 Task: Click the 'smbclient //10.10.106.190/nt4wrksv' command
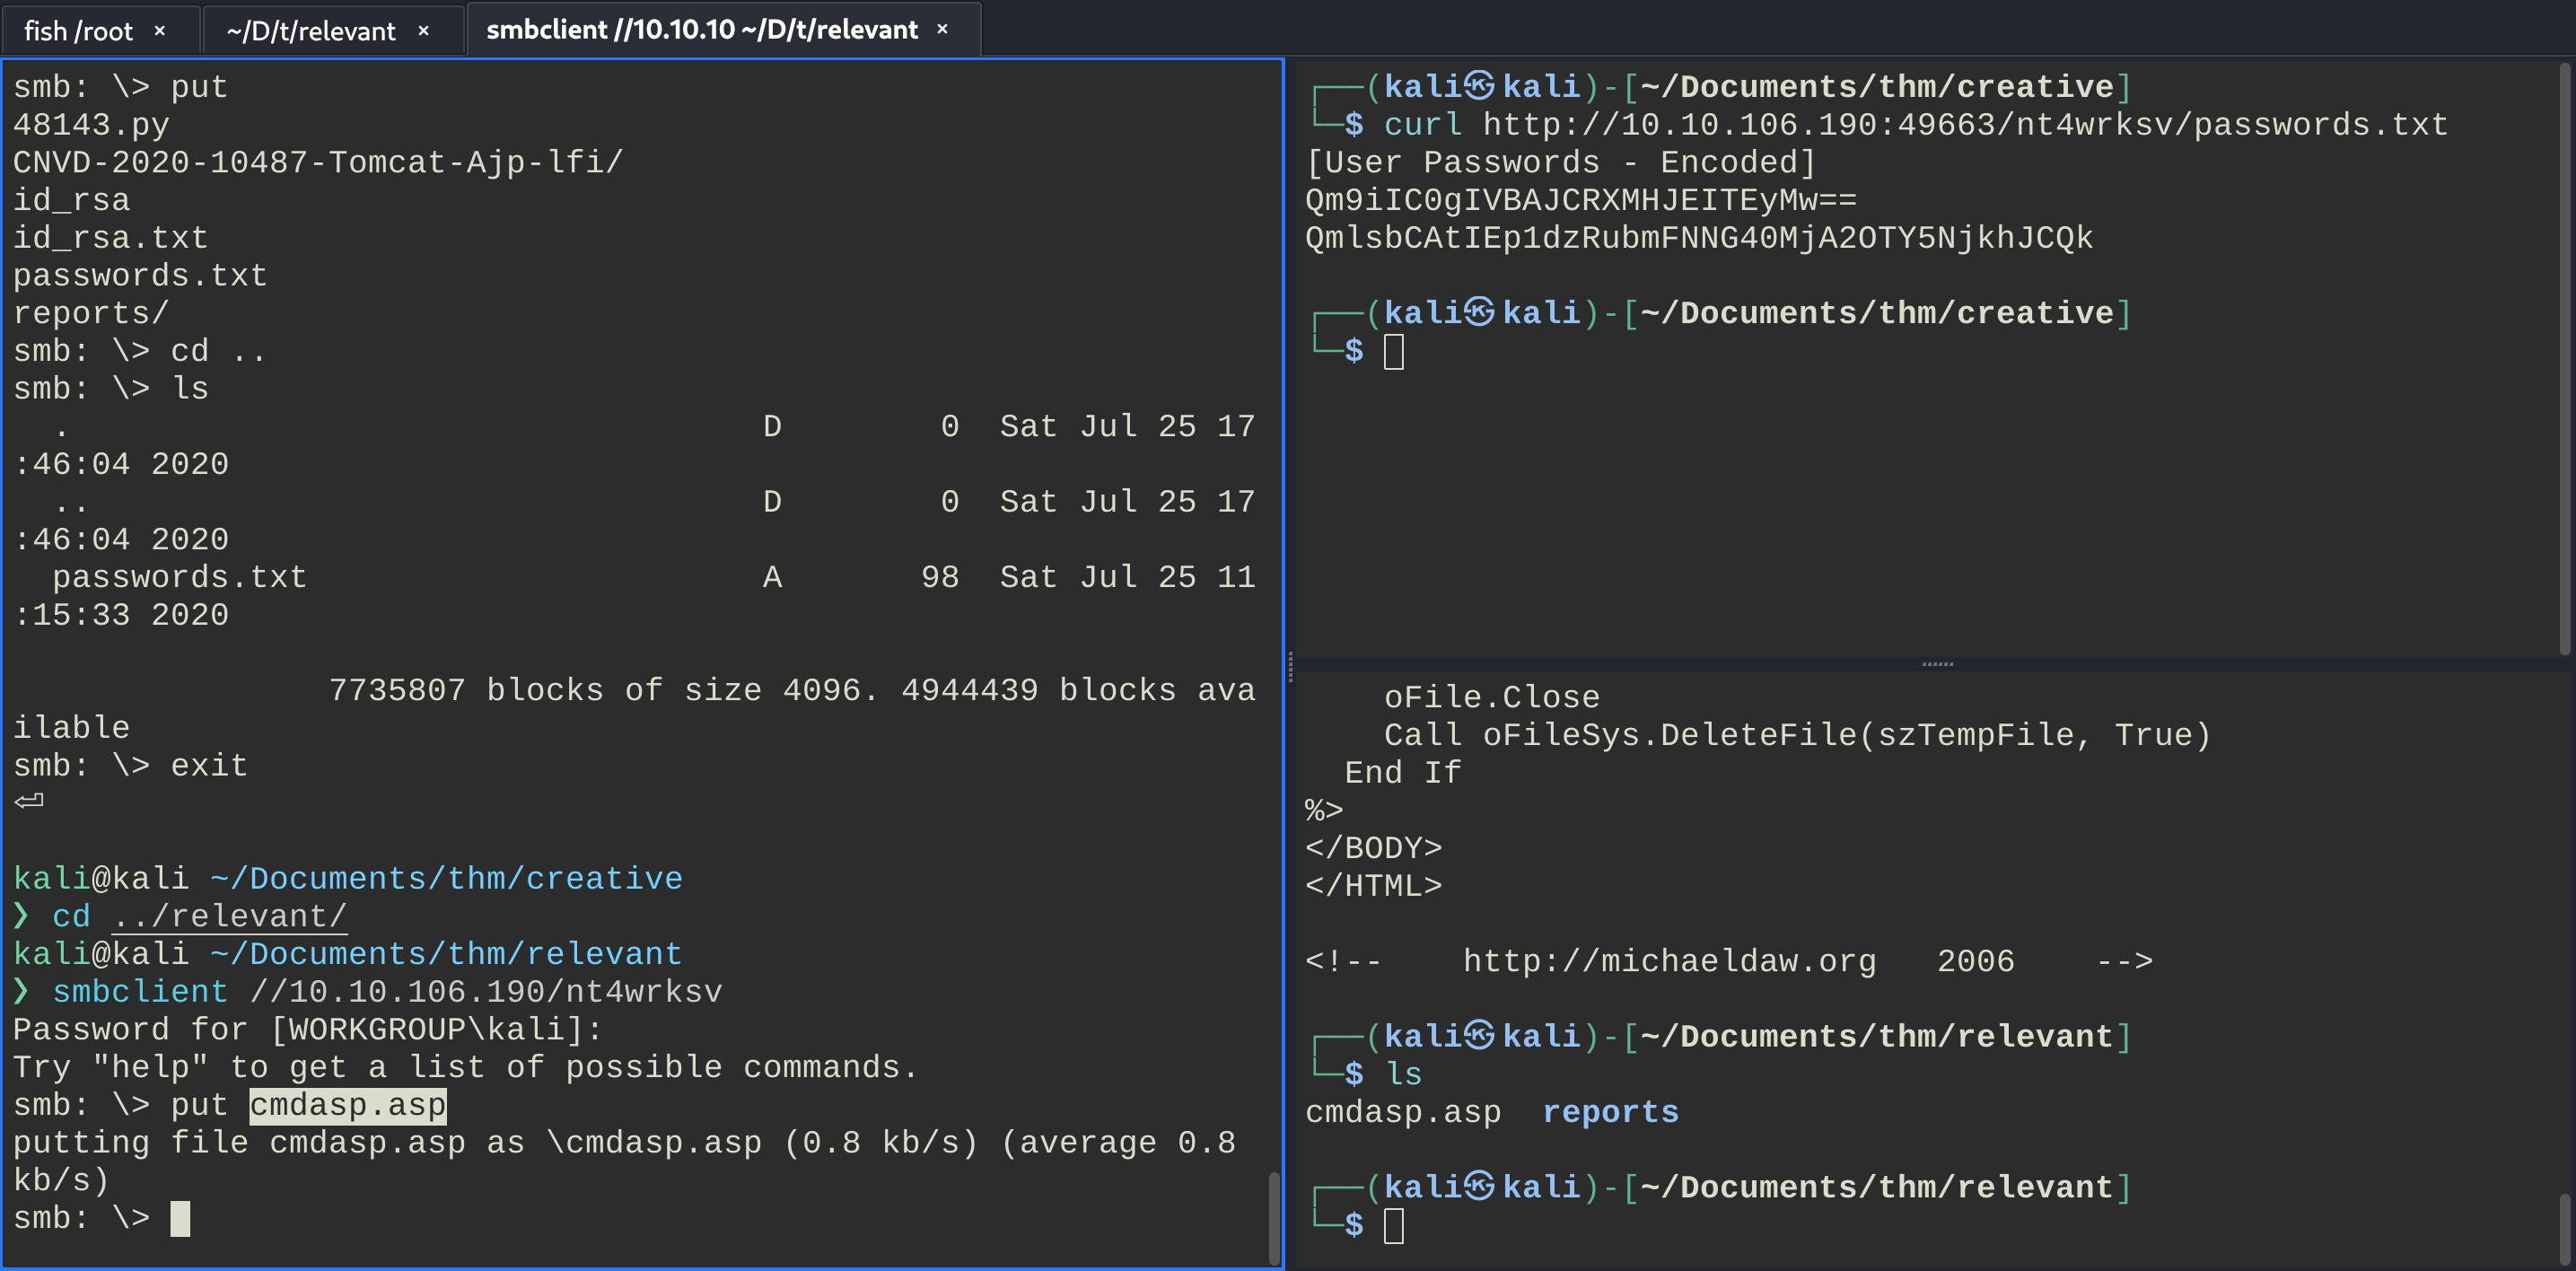tap(387, 991)
